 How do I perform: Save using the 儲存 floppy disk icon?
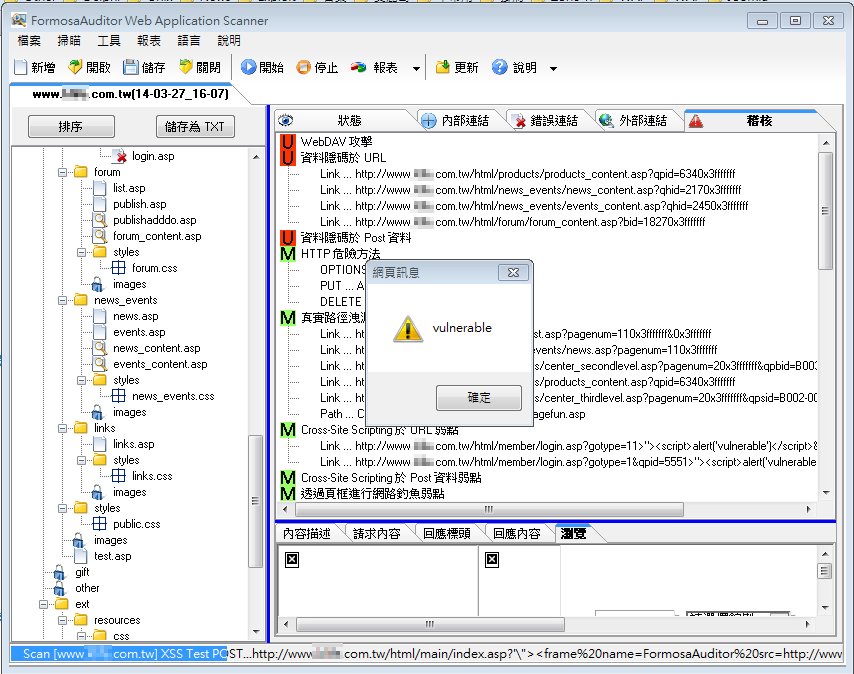click(x=131, y=68)
